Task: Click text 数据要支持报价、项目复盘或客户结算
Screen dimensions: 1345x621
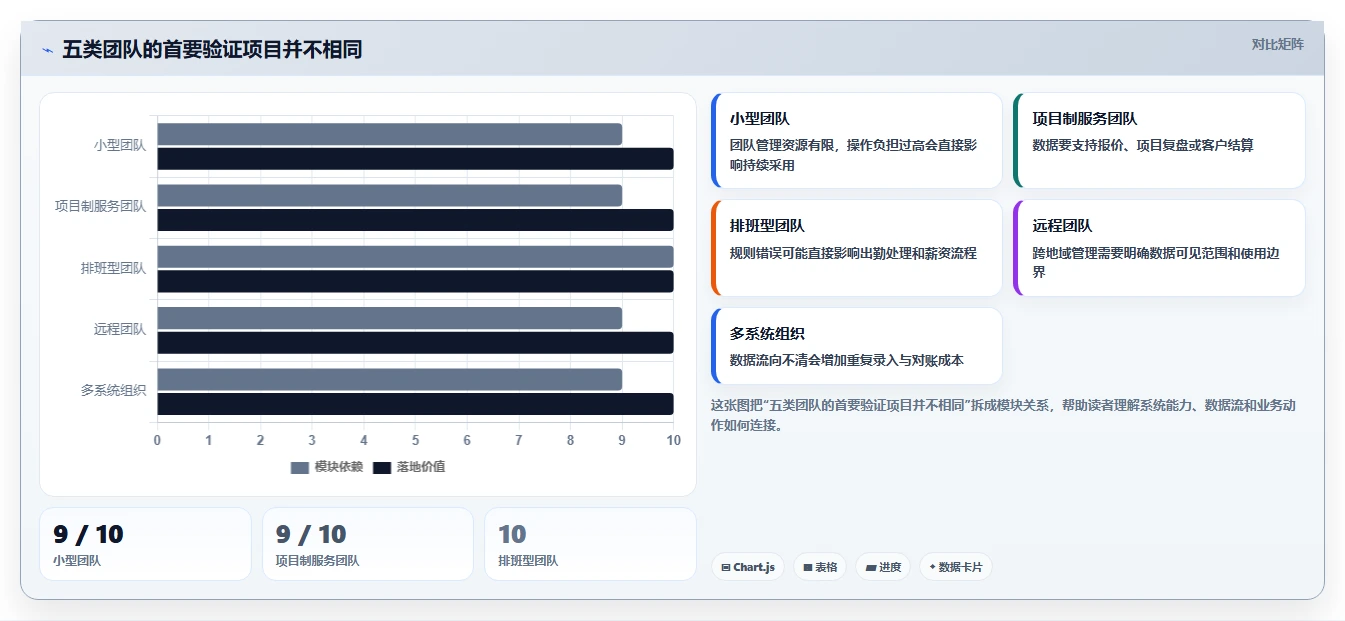Action: tap(1142, 145)
